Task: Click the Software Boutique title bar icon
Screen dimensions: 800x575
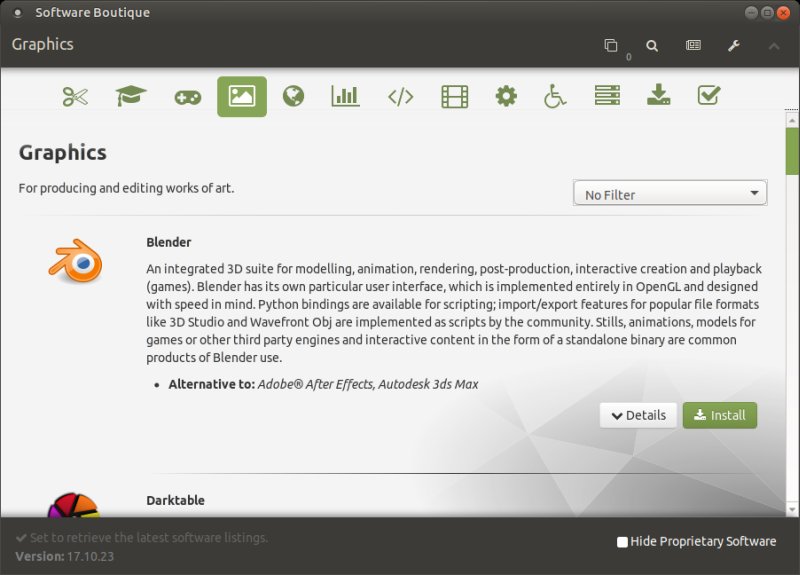Action: (x=18, y=13)
